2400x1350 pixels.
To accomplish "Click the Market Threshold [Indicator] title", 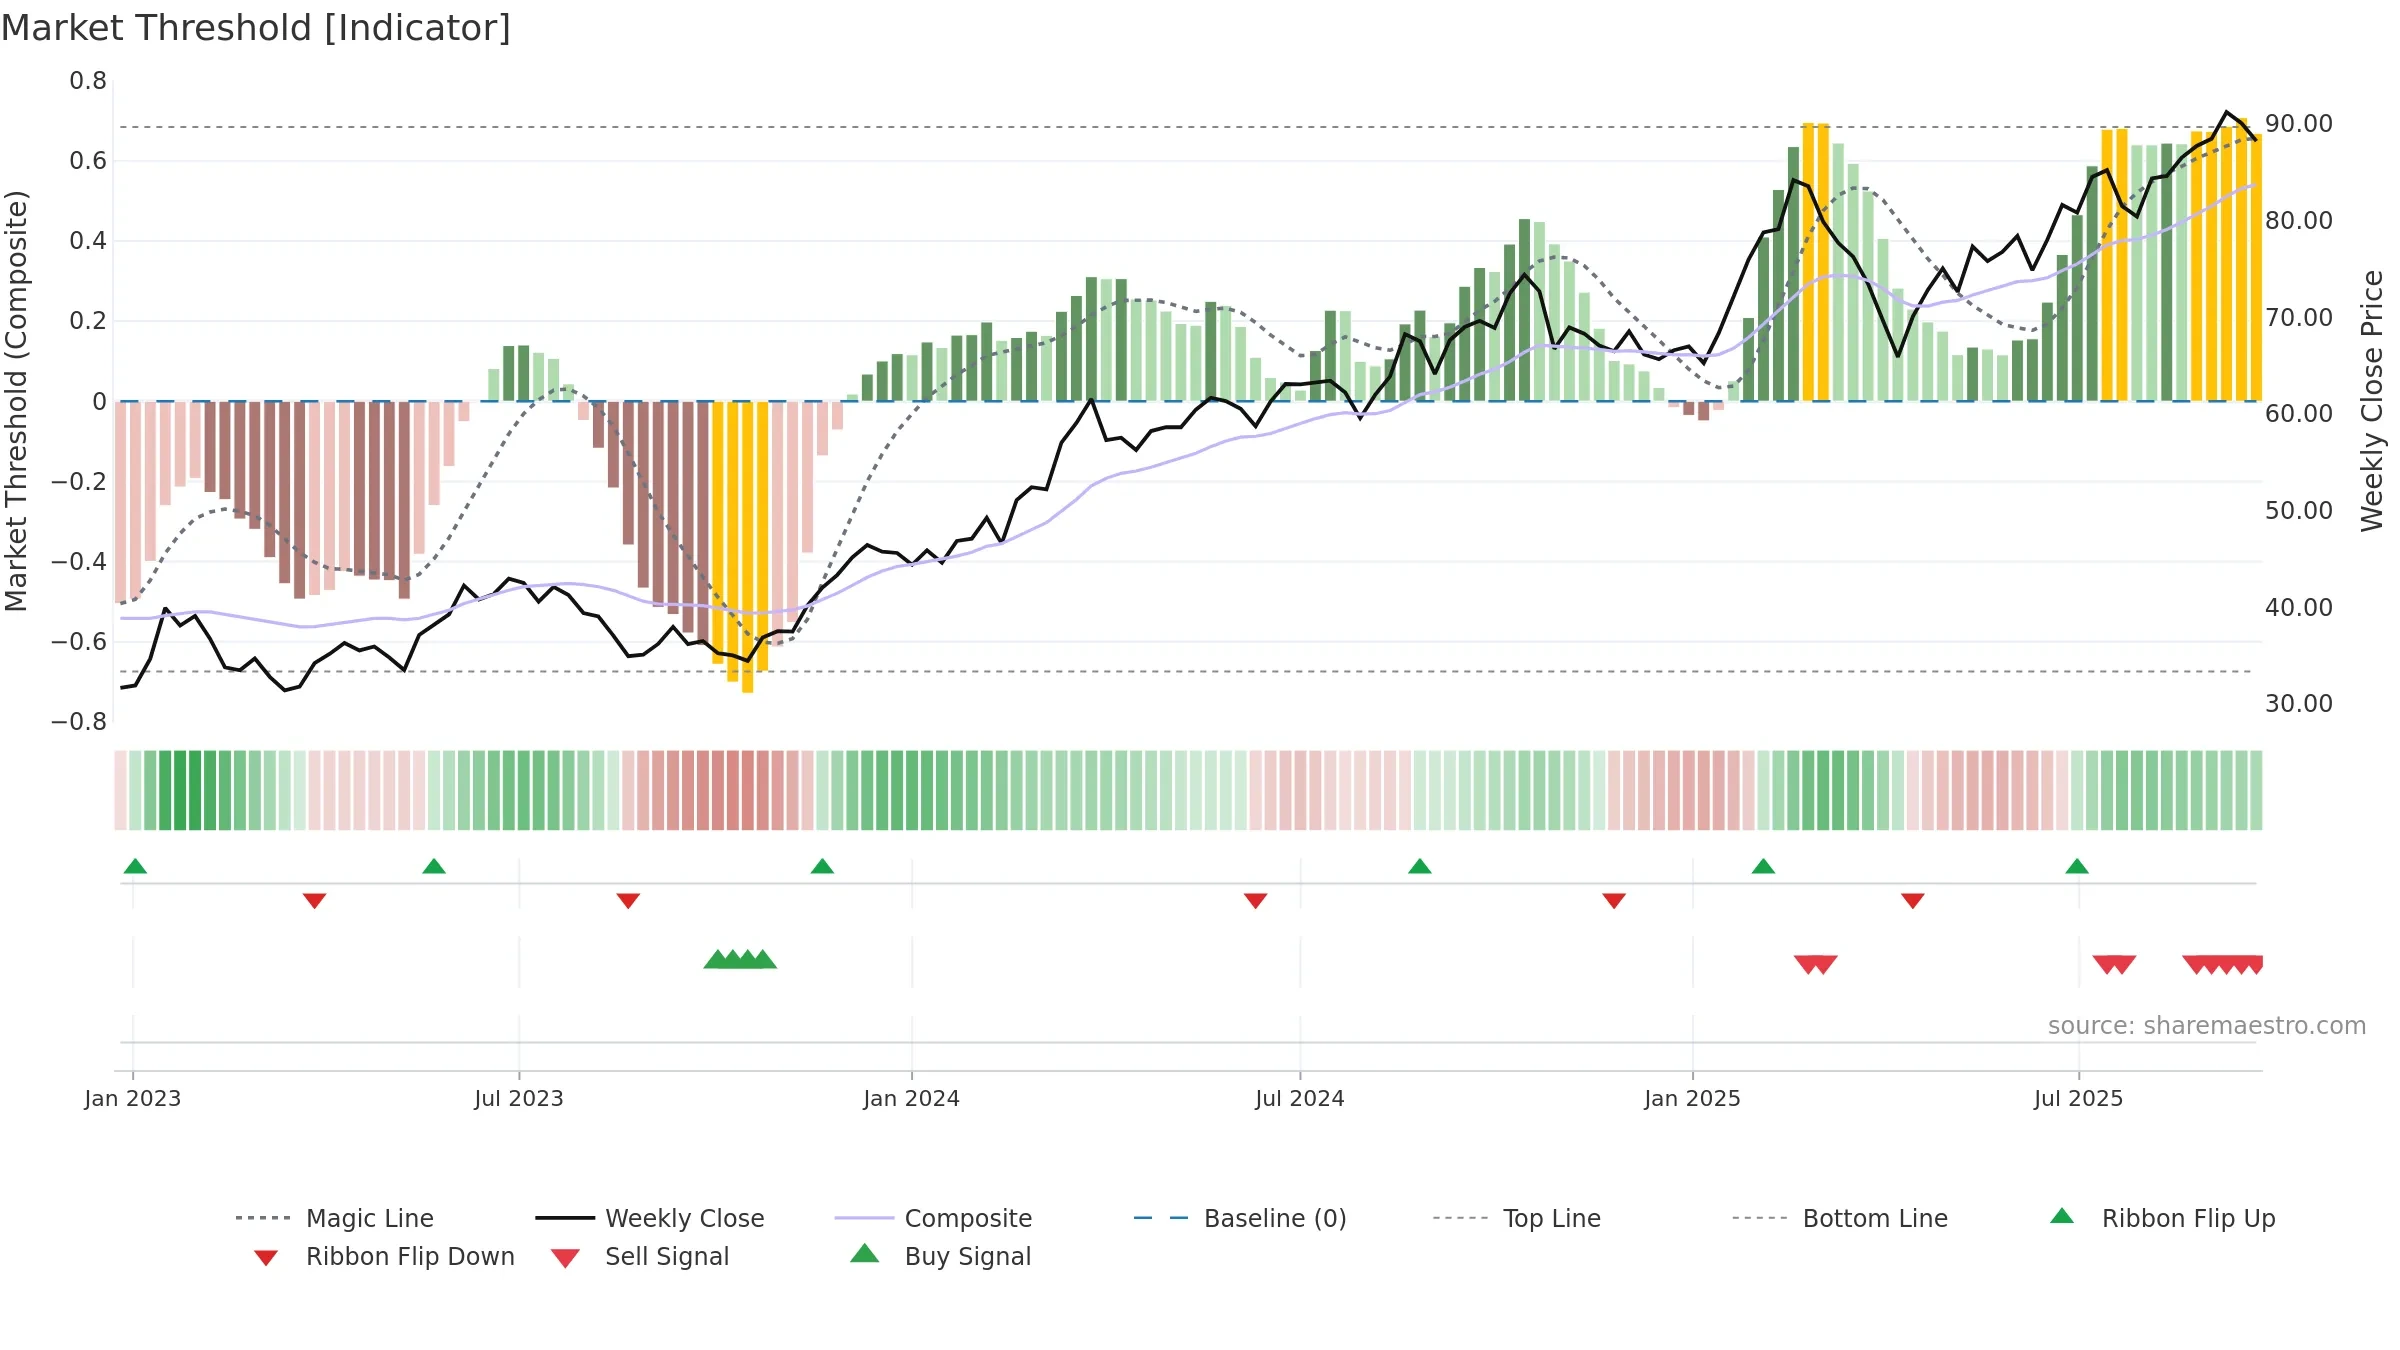I will point(256,28).
